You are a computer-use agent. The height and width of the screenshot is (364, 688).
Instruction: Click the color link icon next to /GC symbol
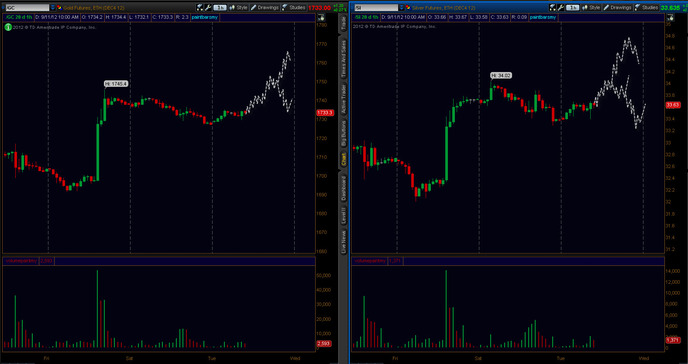(x=59, y=7)
